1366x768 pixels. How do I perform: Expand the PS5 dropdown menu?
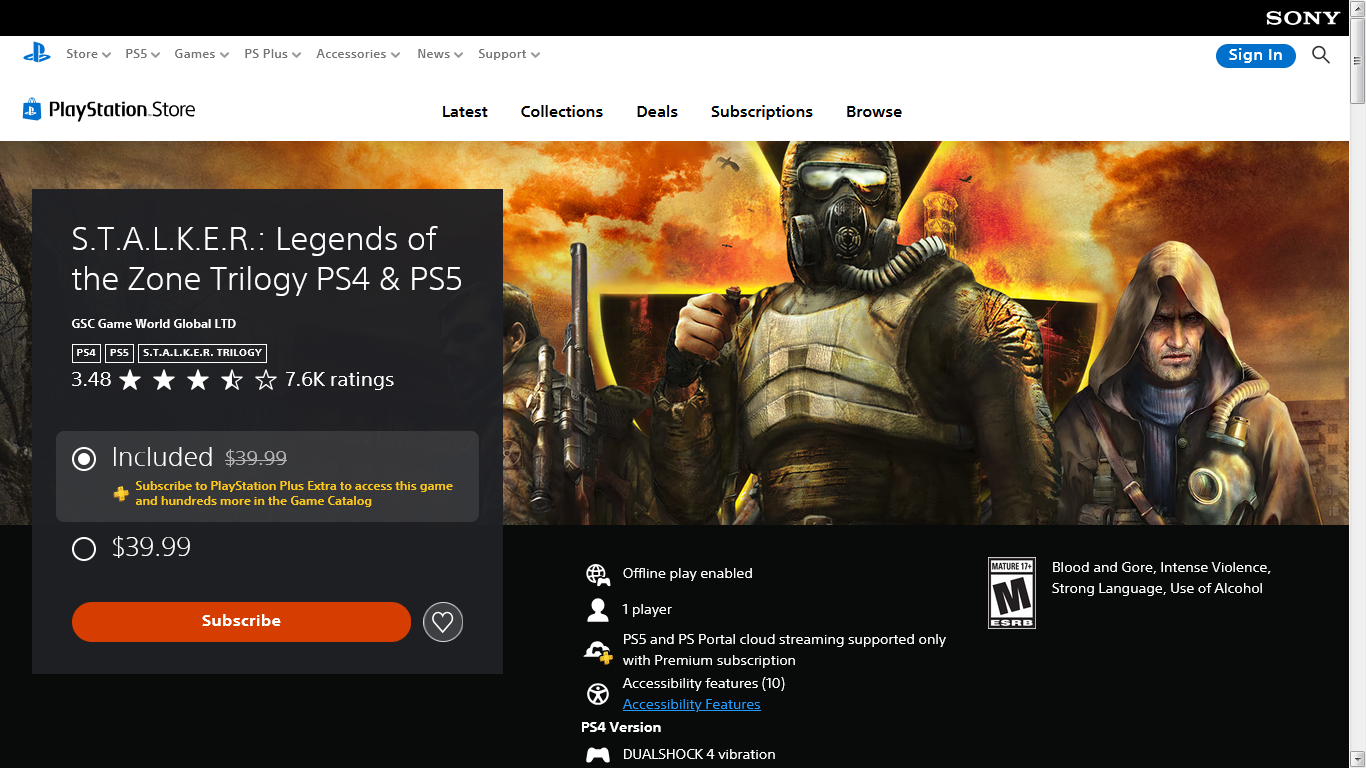142,54
